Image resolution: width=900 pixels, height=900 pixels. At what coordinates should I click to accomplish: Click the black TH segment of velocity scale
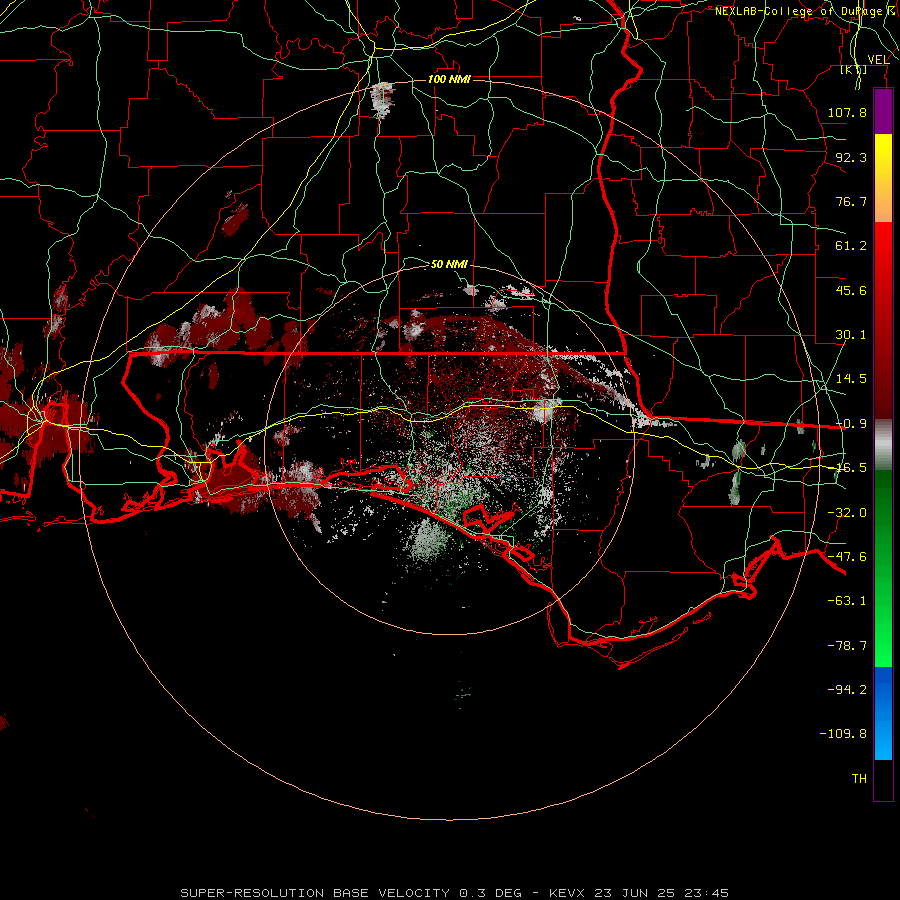point(883,780)
